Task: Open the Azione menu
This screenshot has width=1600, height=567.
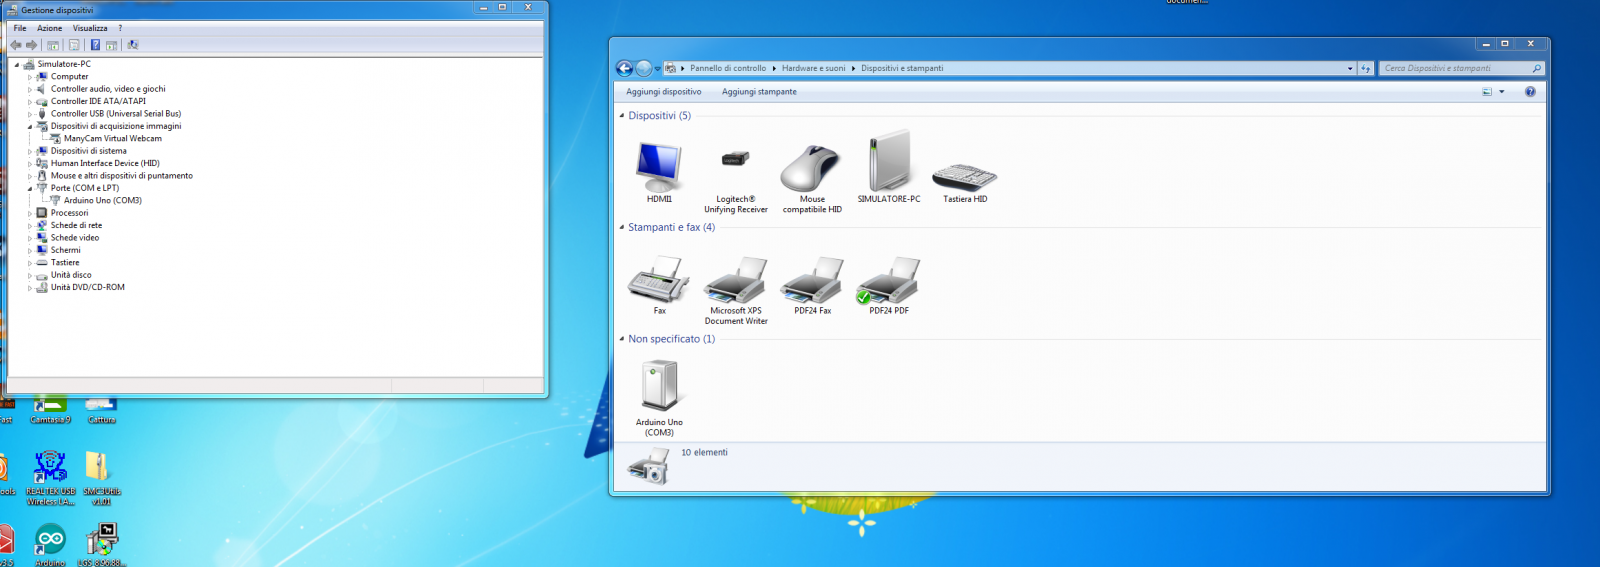Action: pyautogui.click(x=50, y=28)
